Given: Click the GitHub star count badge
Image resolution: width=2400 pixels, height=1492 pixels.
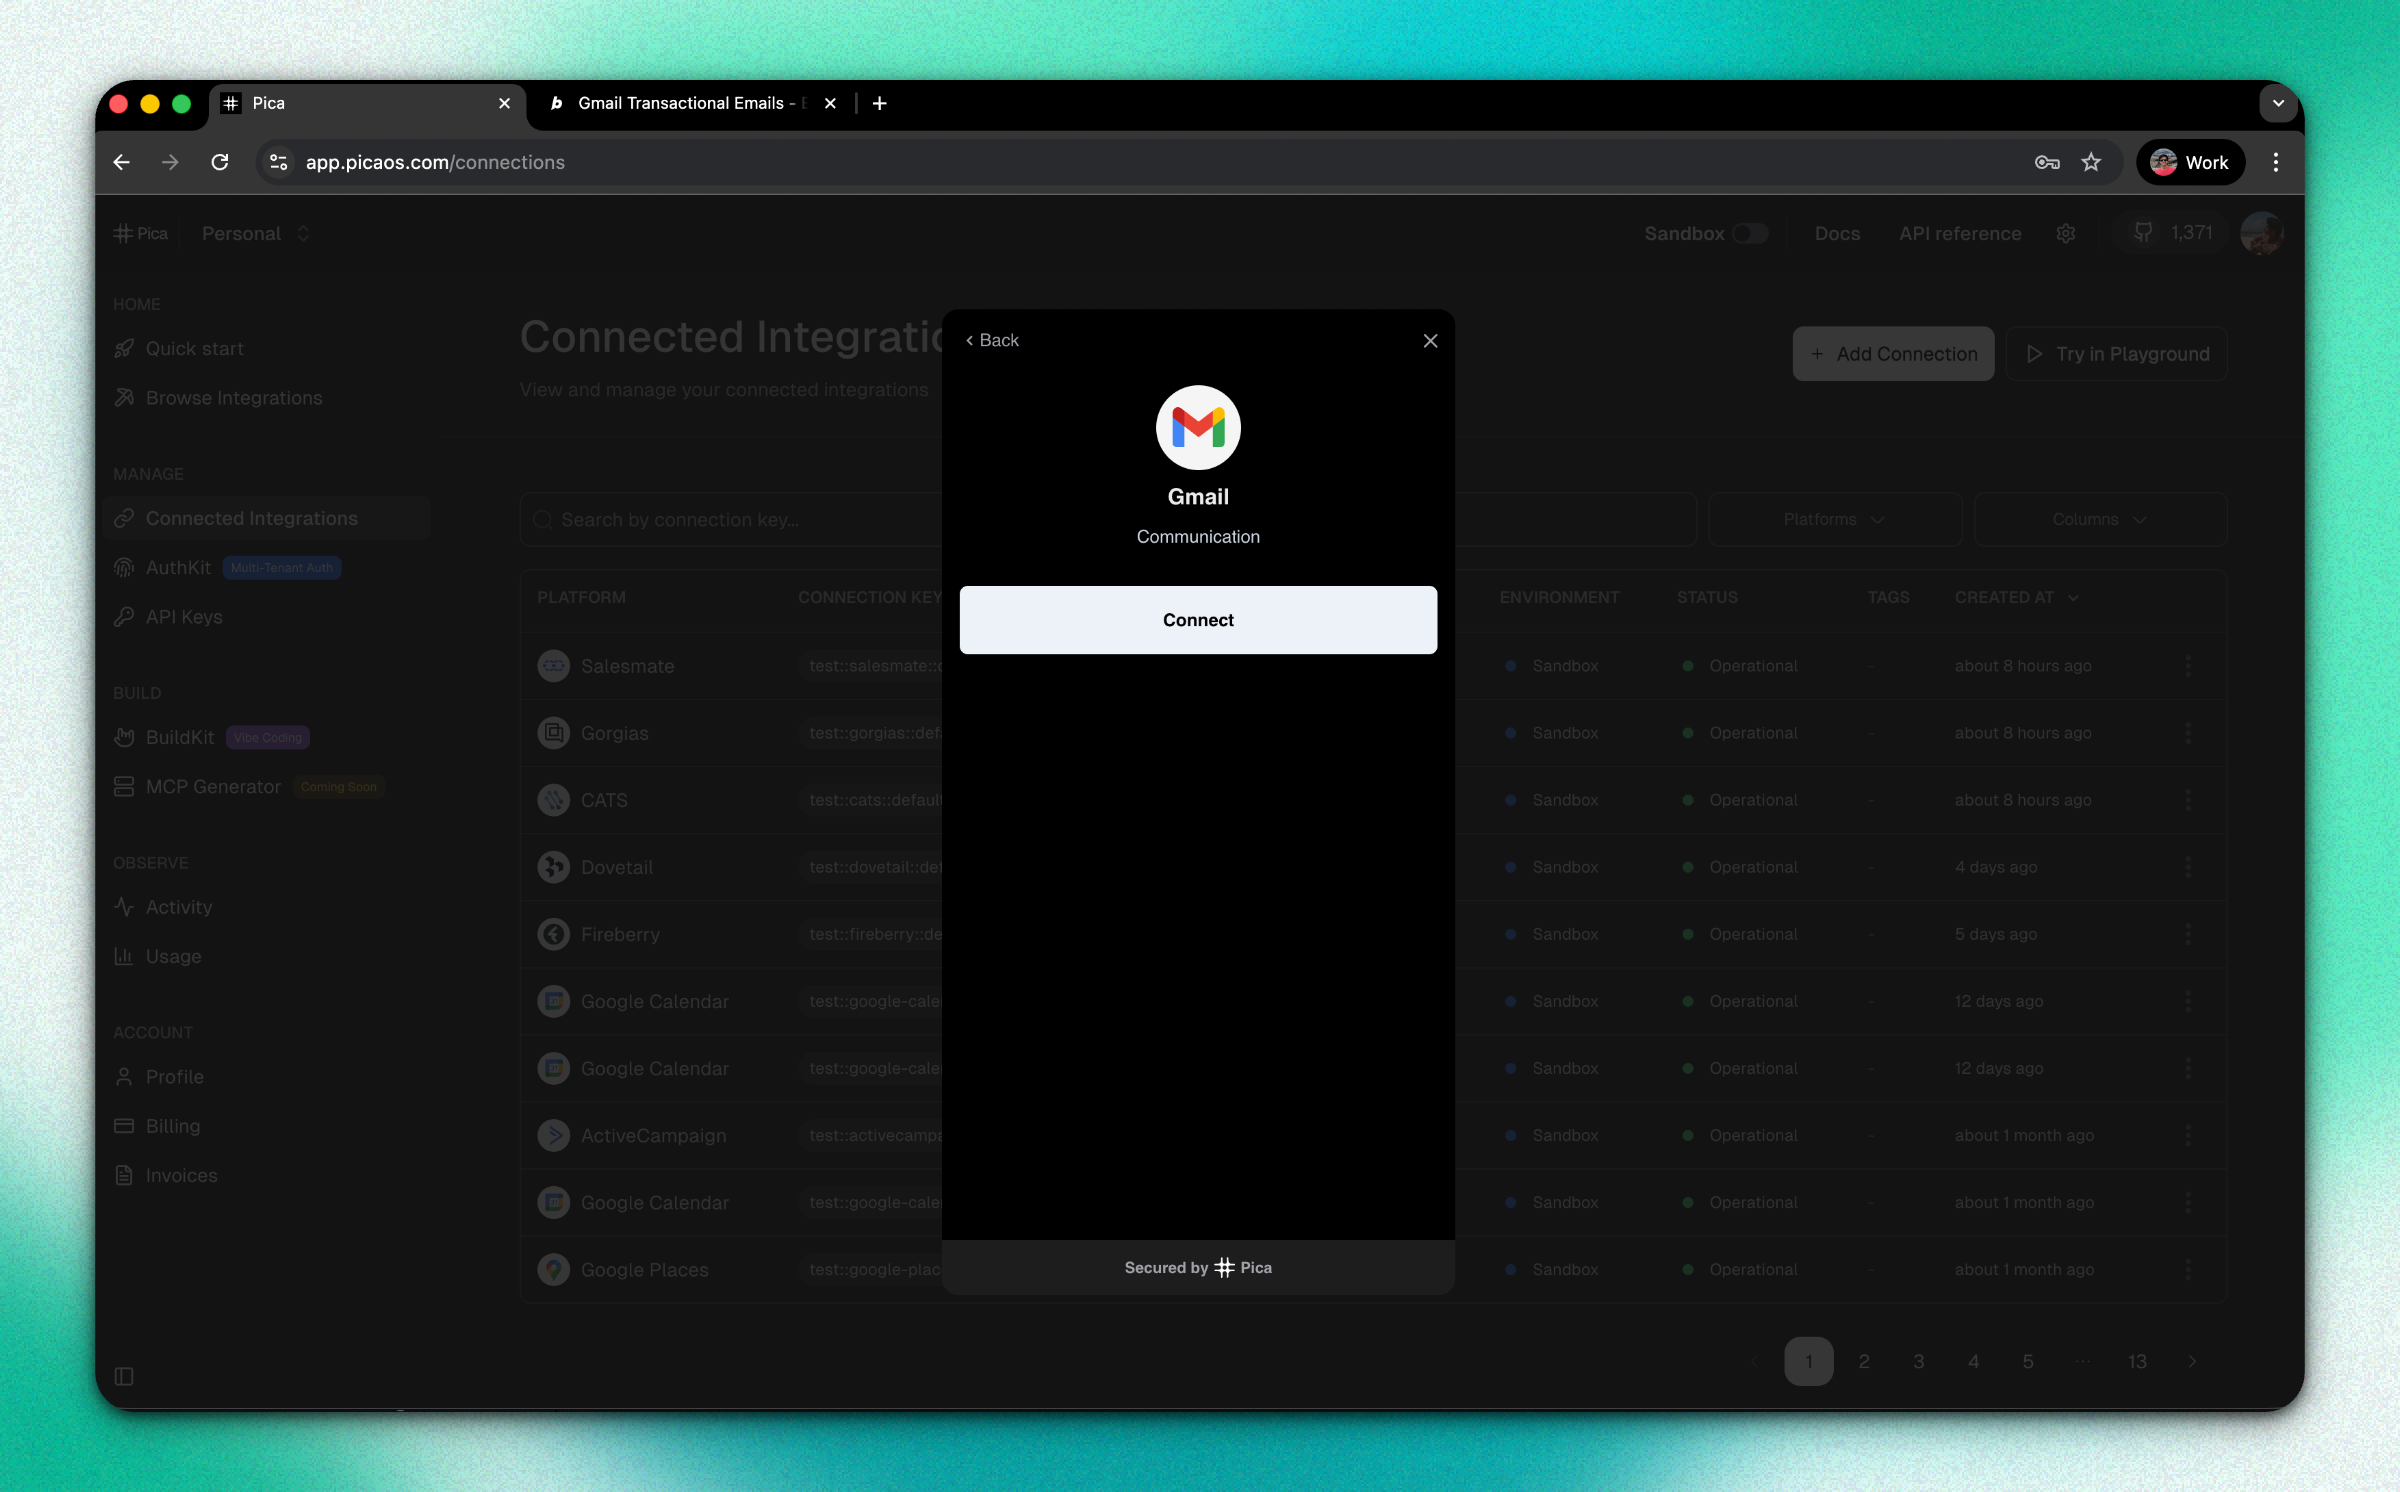Looking at the screenshot, I should coord(2170,232).
